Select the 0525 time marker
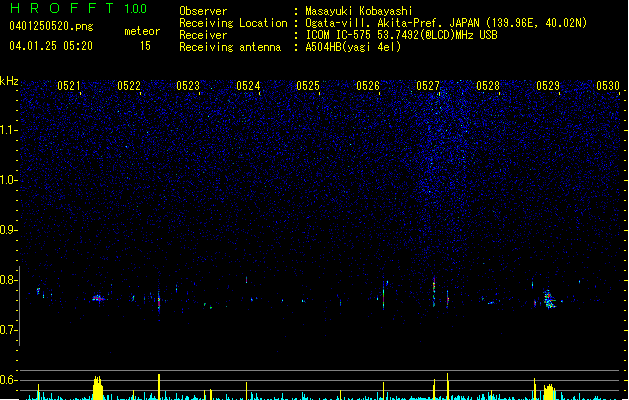The image size is (629, 400). coord(308,86)
